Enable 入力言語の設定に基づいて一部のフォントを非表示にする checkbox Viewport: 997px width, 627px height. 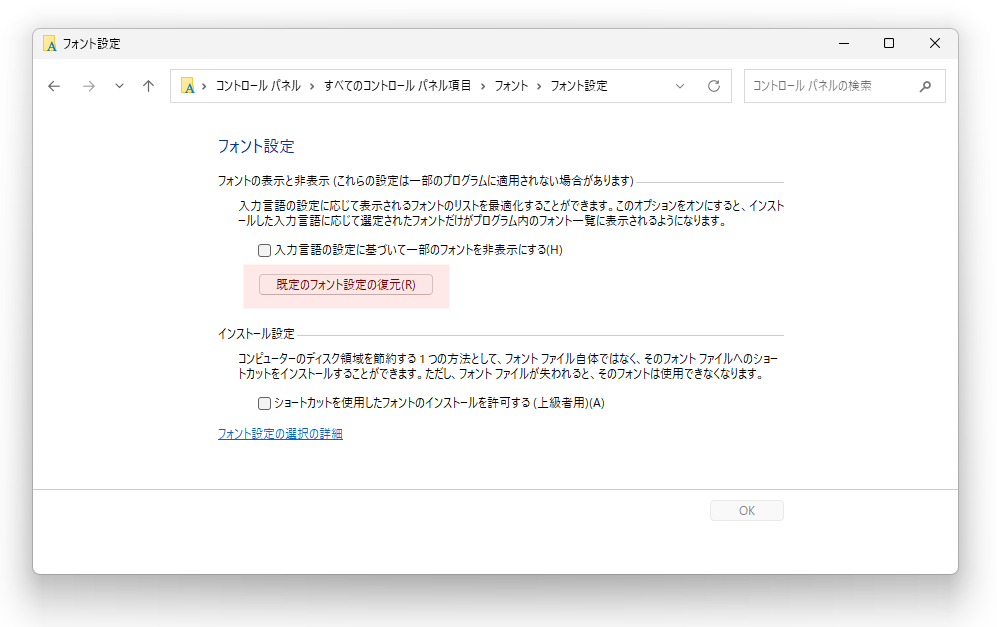[x=265, y=250]
